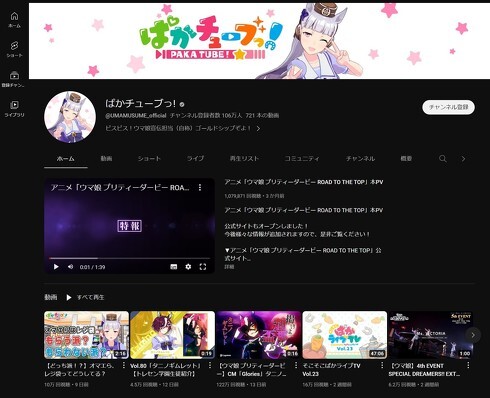This screenshot has width=490, height=398.
Task: Click the channel search magnifier icon
Action: [x=443, y=159]
